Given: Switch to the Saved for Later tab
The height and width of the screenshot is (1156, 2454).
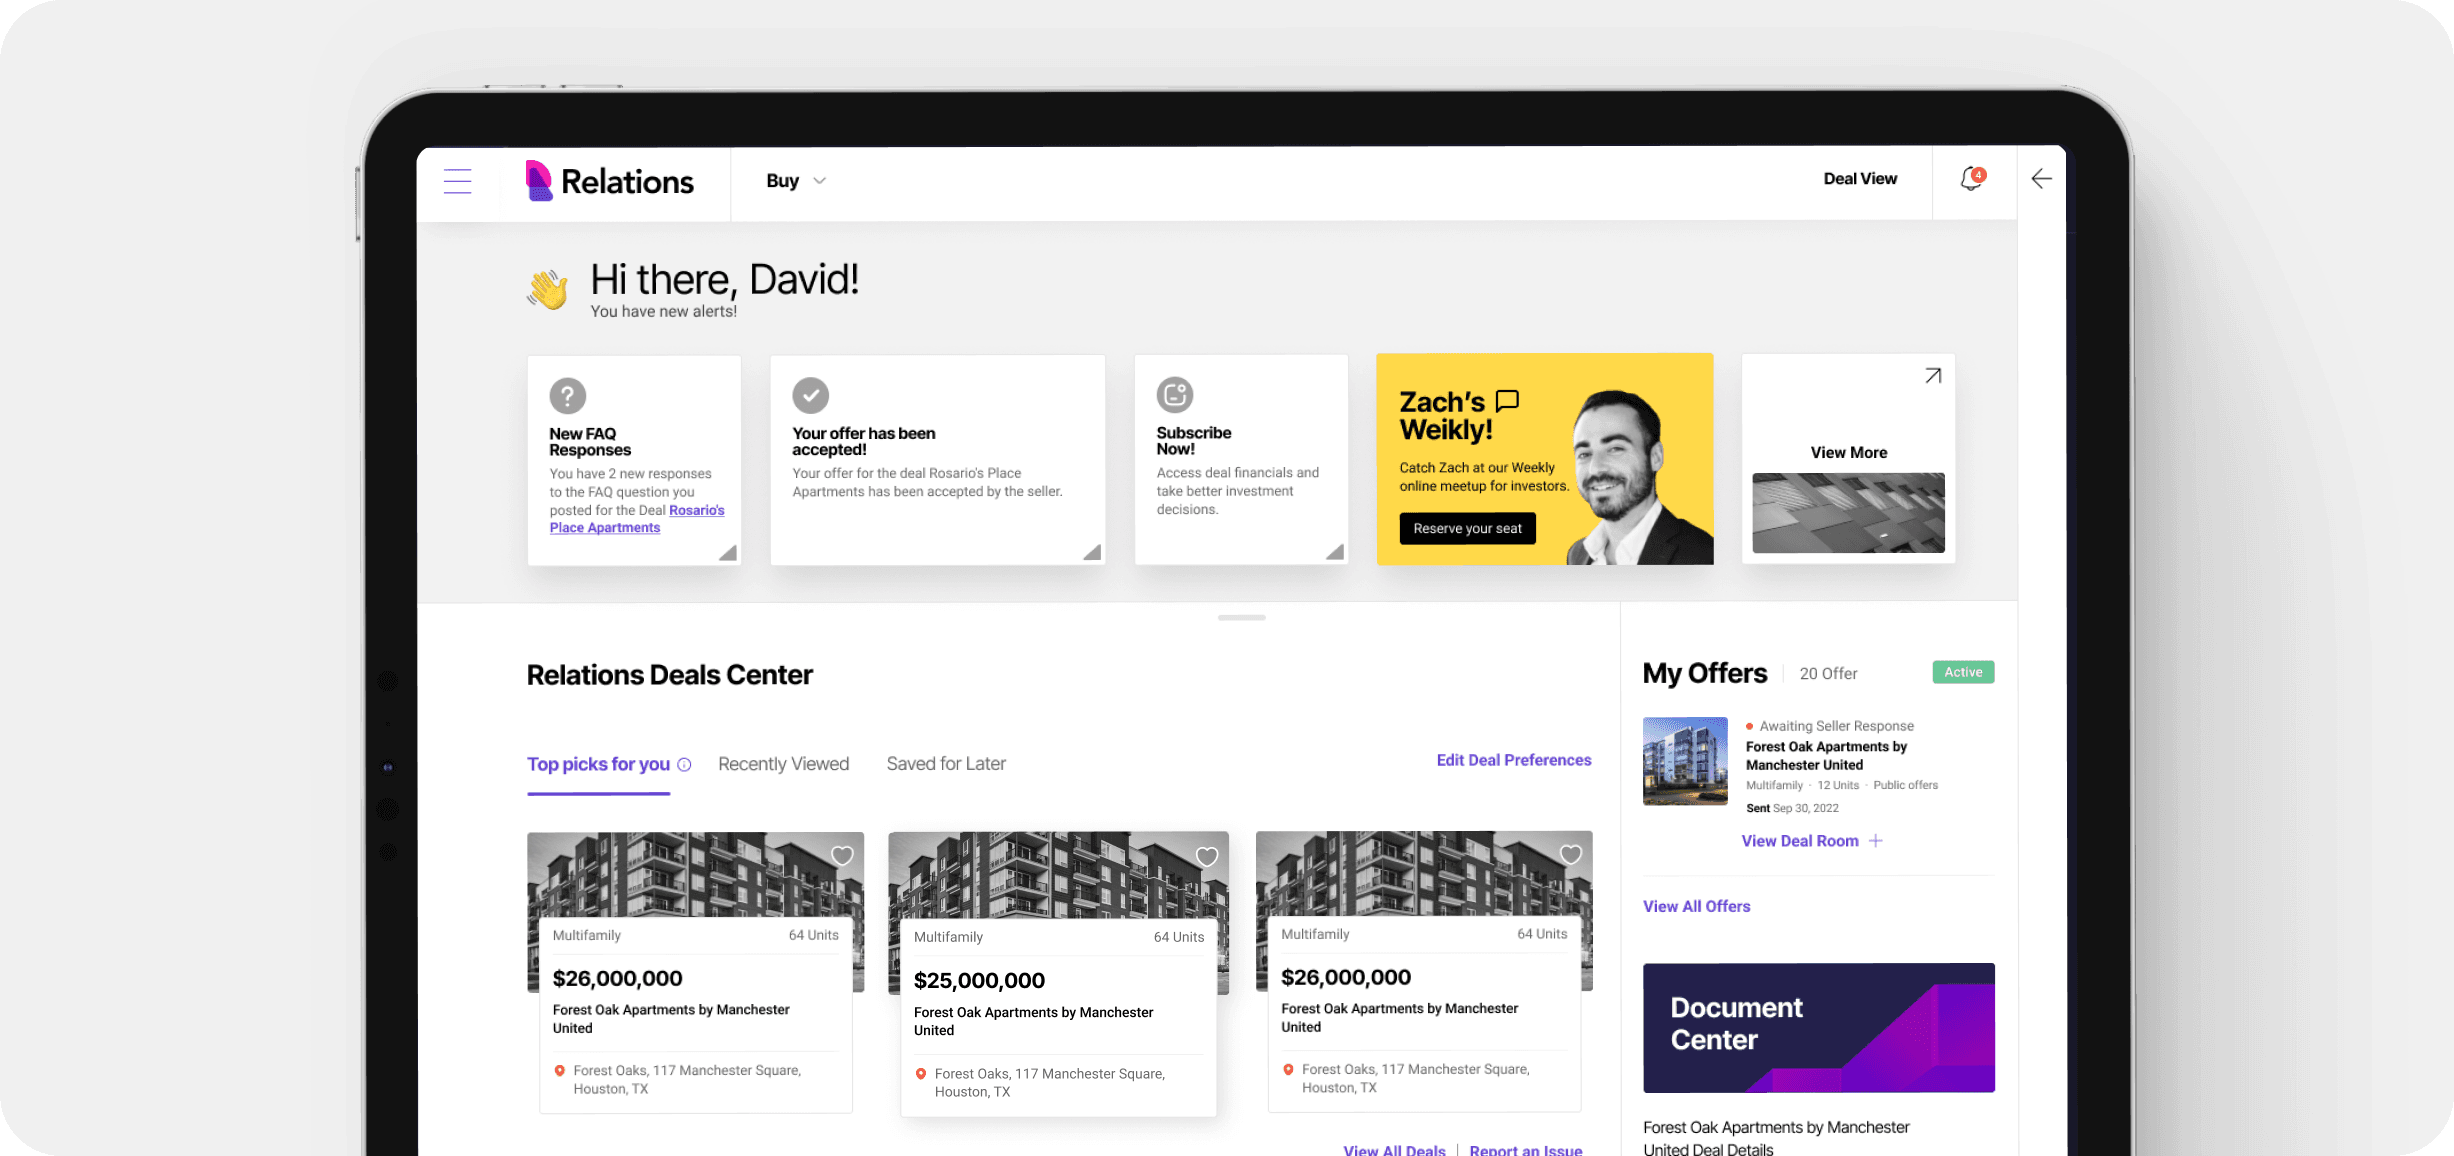Looking at the screenshot, I should 946,765.
